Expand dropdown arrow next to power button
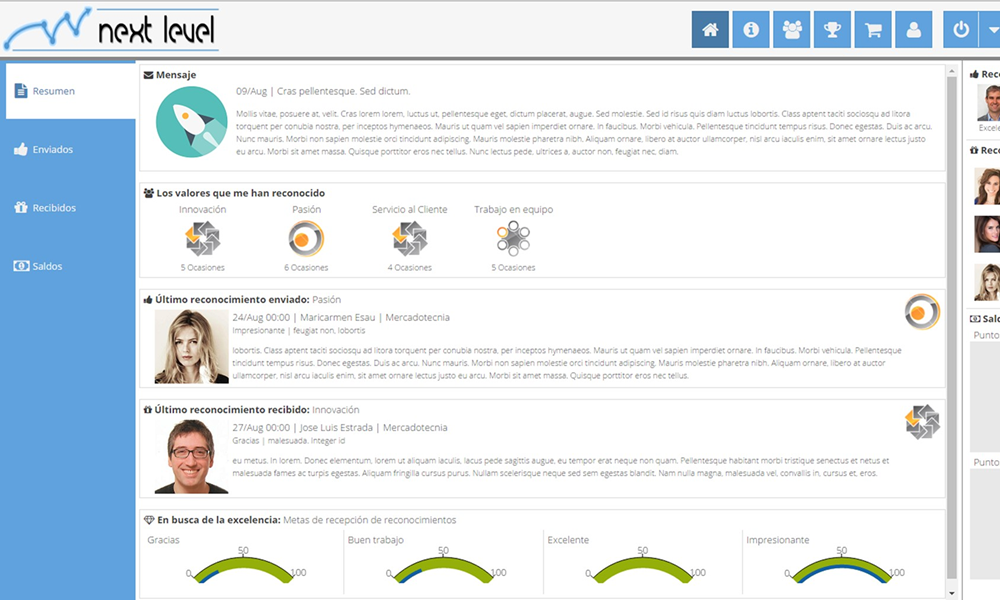 point(992,30)
